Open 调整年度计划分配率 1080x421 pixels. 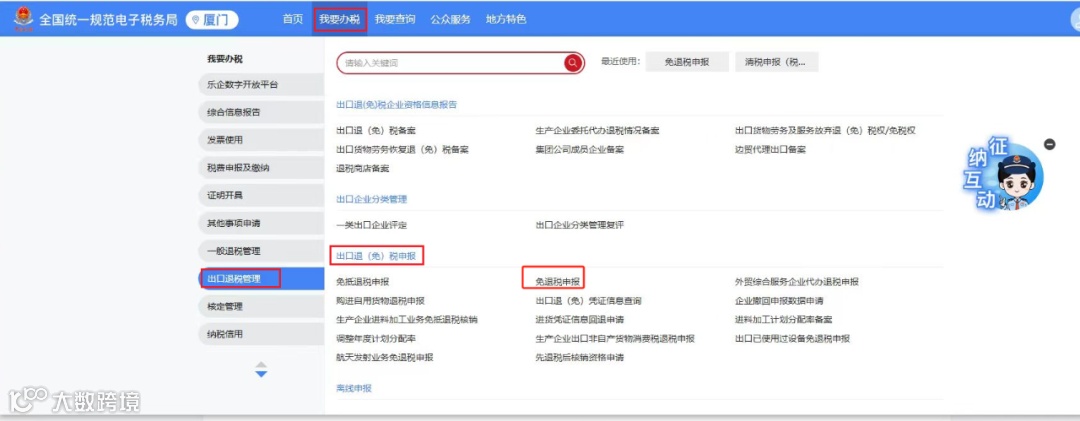376,339
